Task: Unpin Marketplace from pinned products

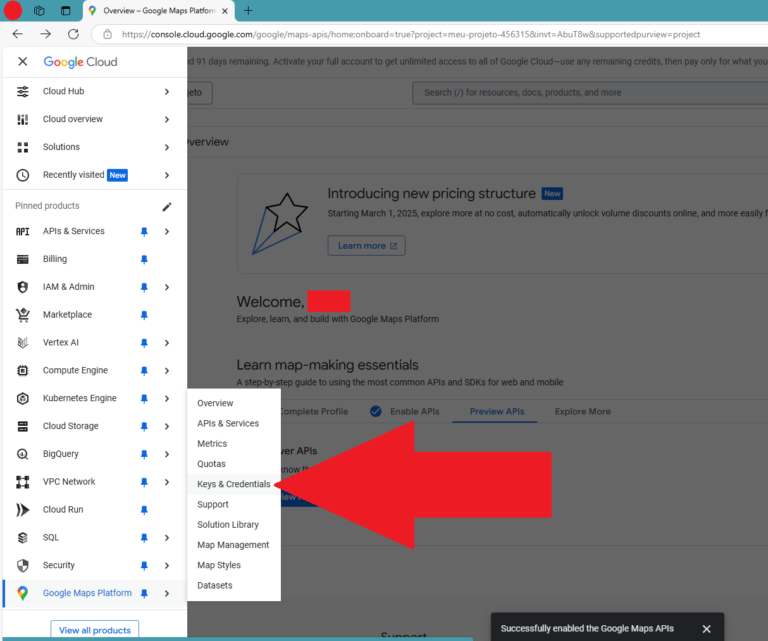Action: click(144, 315)
